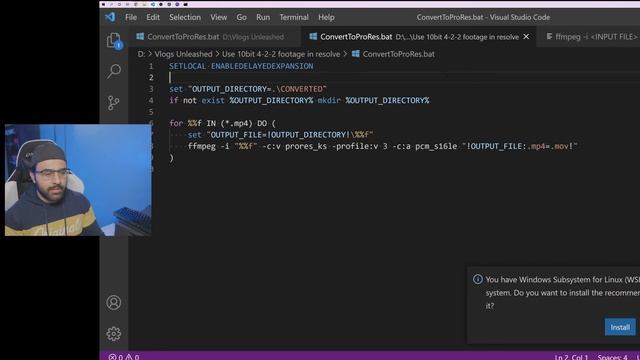
Task: Open the View menu
Action: 218,17
